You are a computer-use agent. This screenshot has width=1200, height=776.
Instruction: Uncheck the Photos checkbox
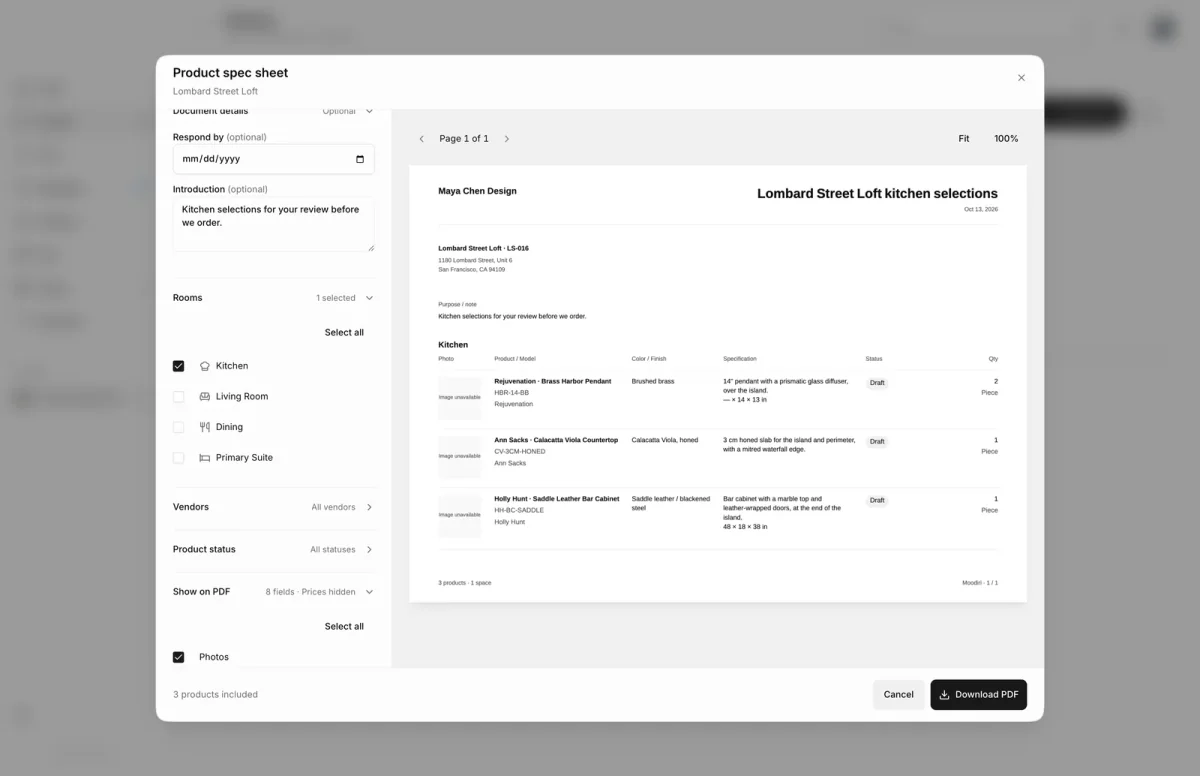tap(179, 657)
